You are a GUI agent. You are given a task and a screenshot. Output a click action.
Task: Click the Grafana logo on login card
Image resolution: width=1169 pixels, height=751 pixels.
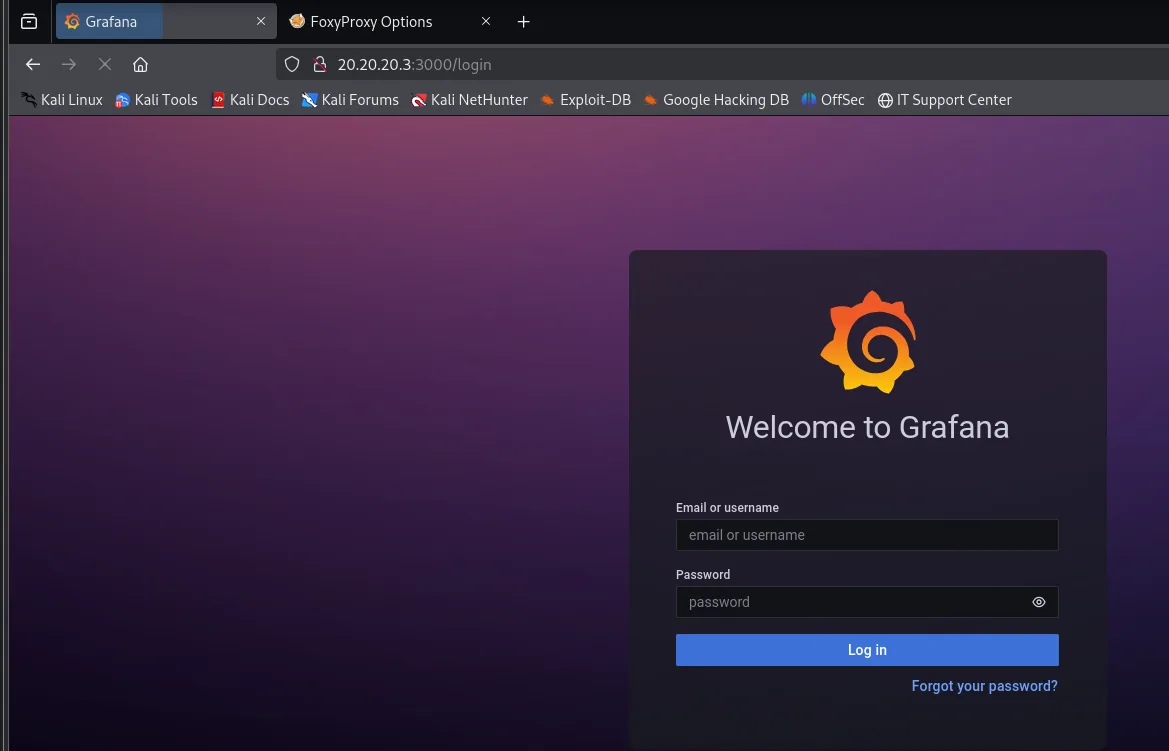(x=868, y=342)
